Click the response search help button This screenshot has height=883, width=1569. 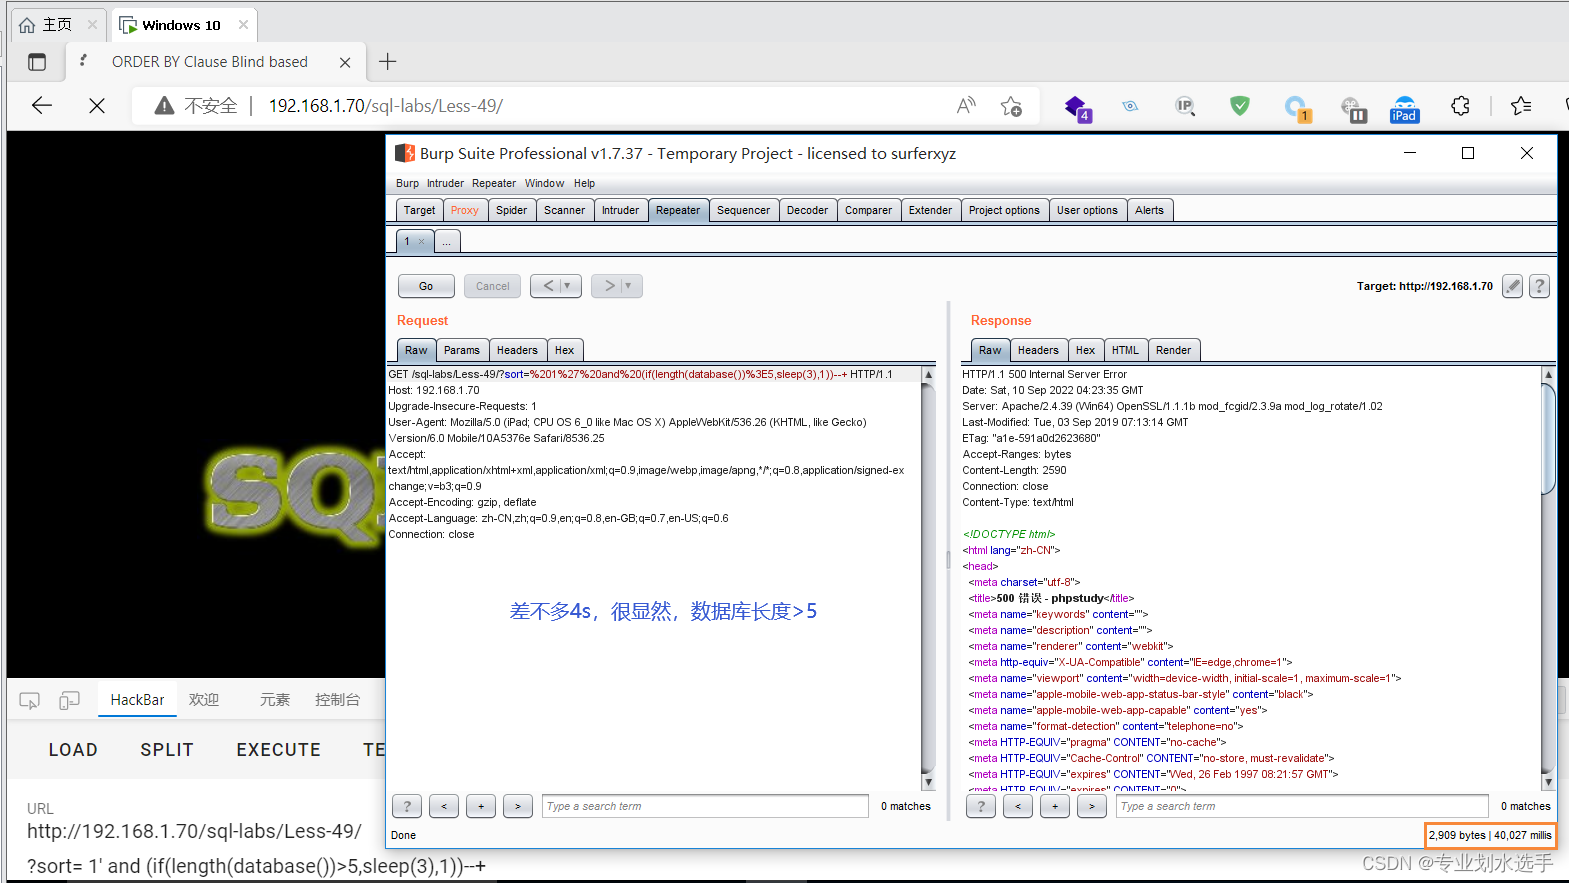[981, 806]
